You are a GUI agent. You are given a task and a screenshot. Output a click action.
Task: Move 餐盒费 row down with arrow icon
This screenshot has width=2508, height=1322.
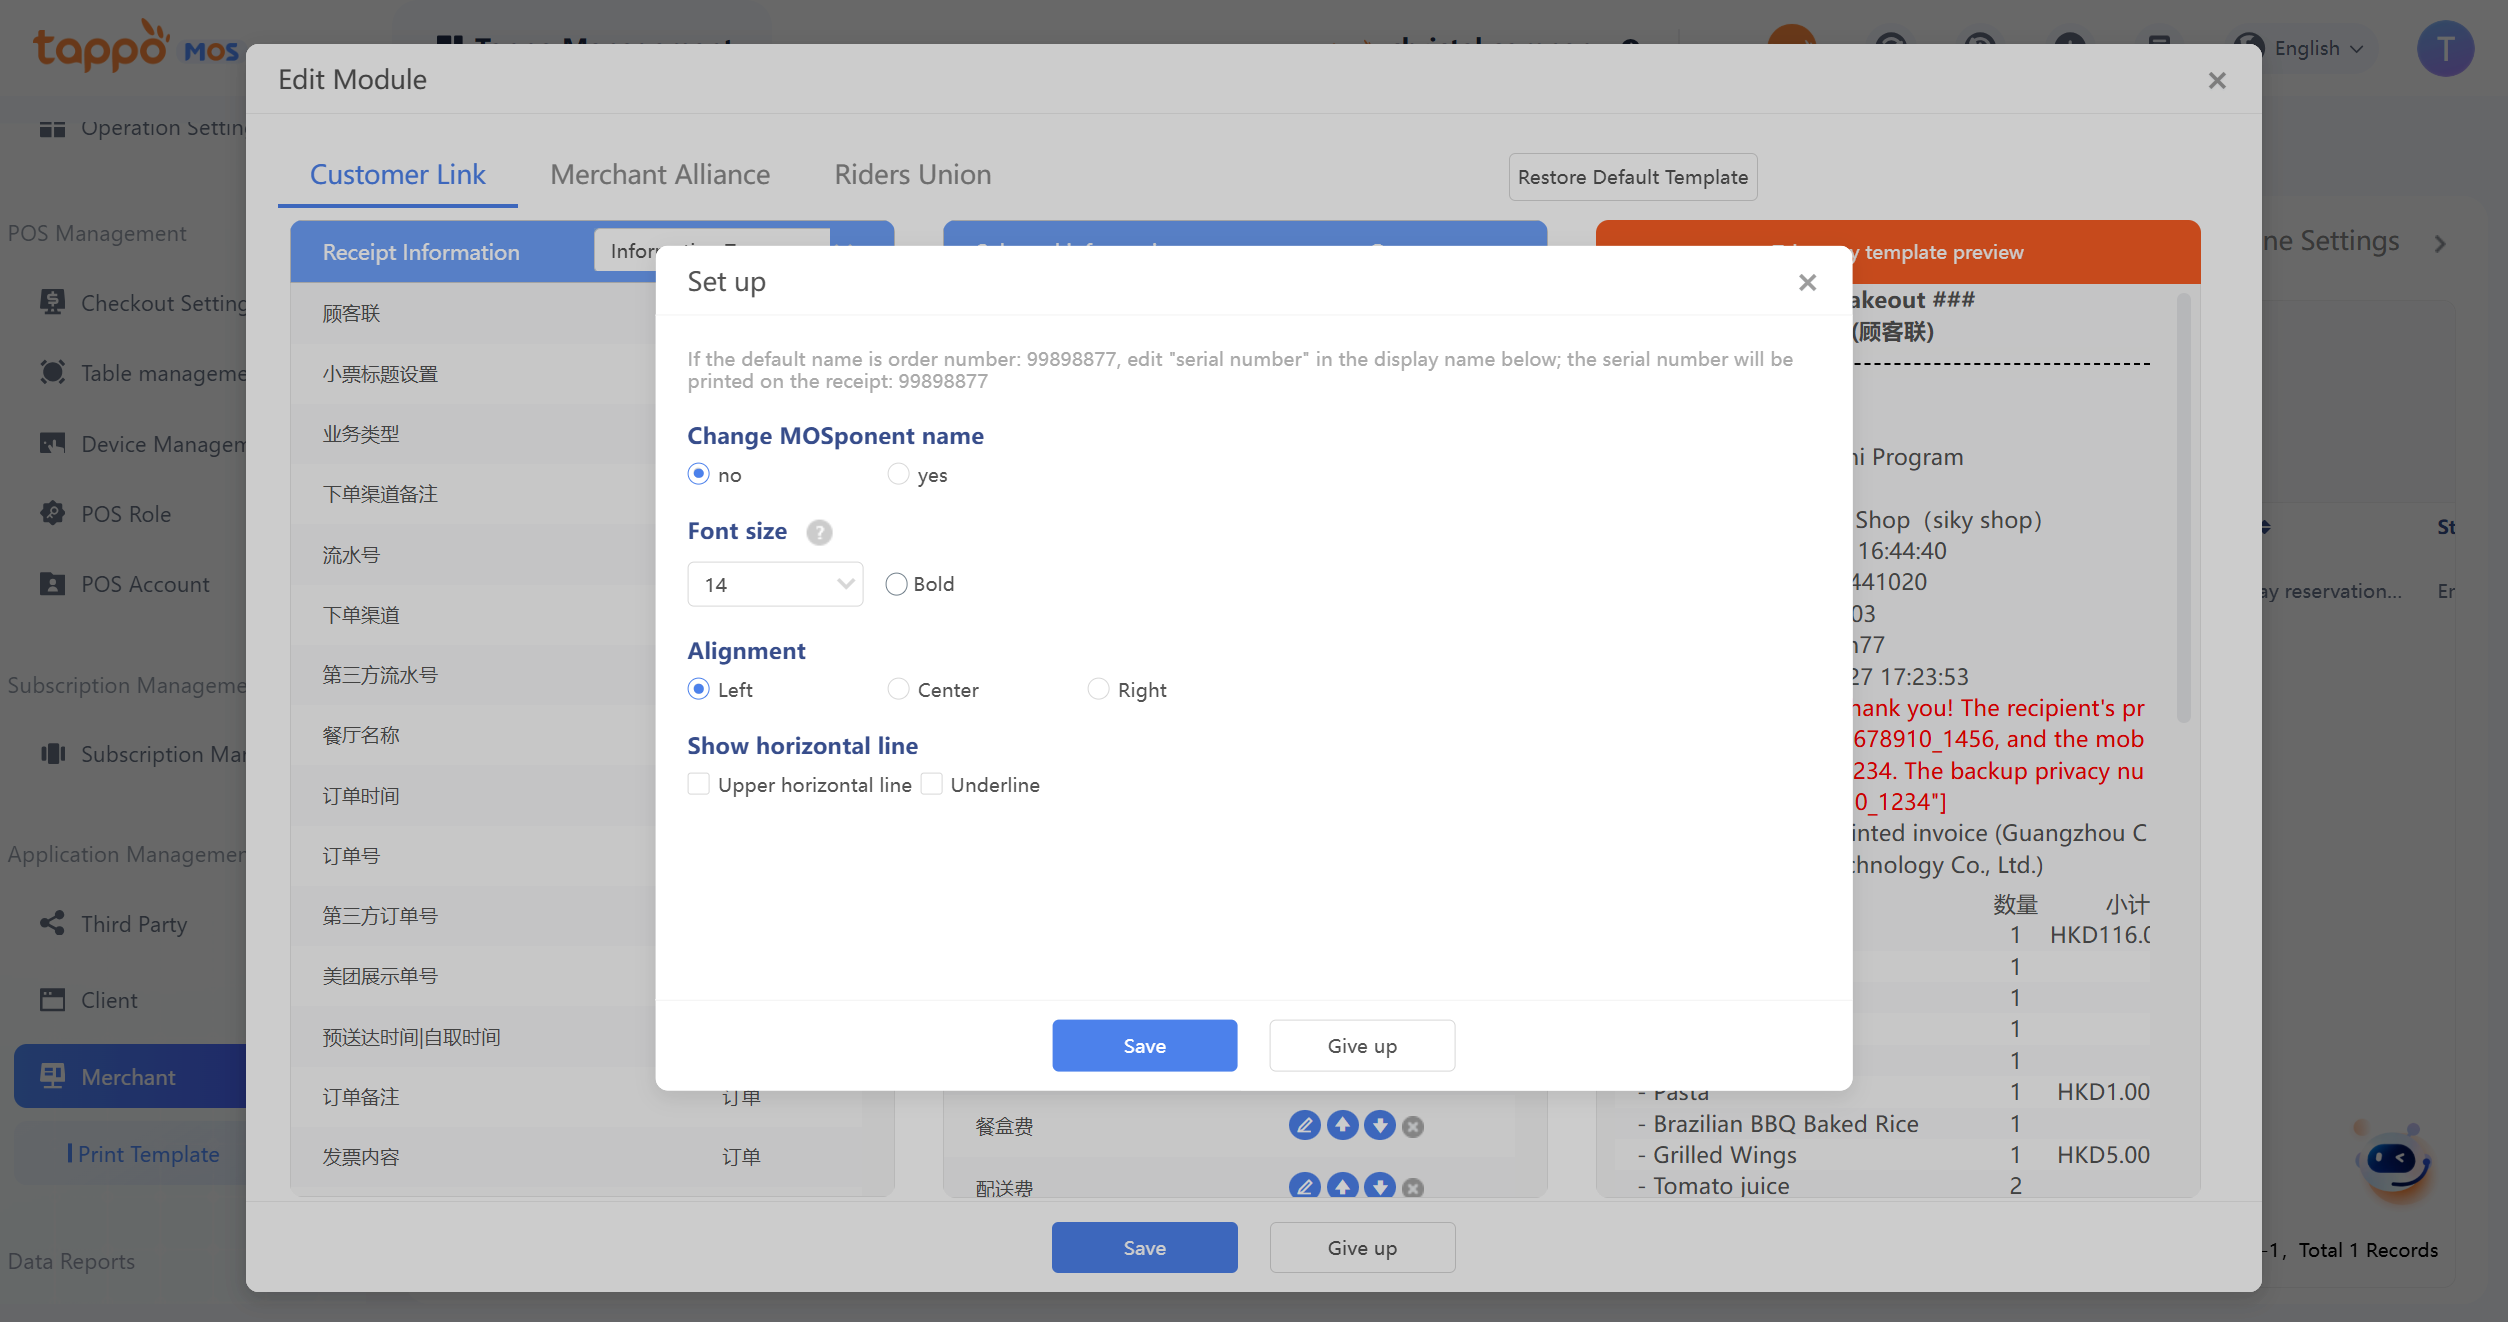(x=1380, y=1126)
